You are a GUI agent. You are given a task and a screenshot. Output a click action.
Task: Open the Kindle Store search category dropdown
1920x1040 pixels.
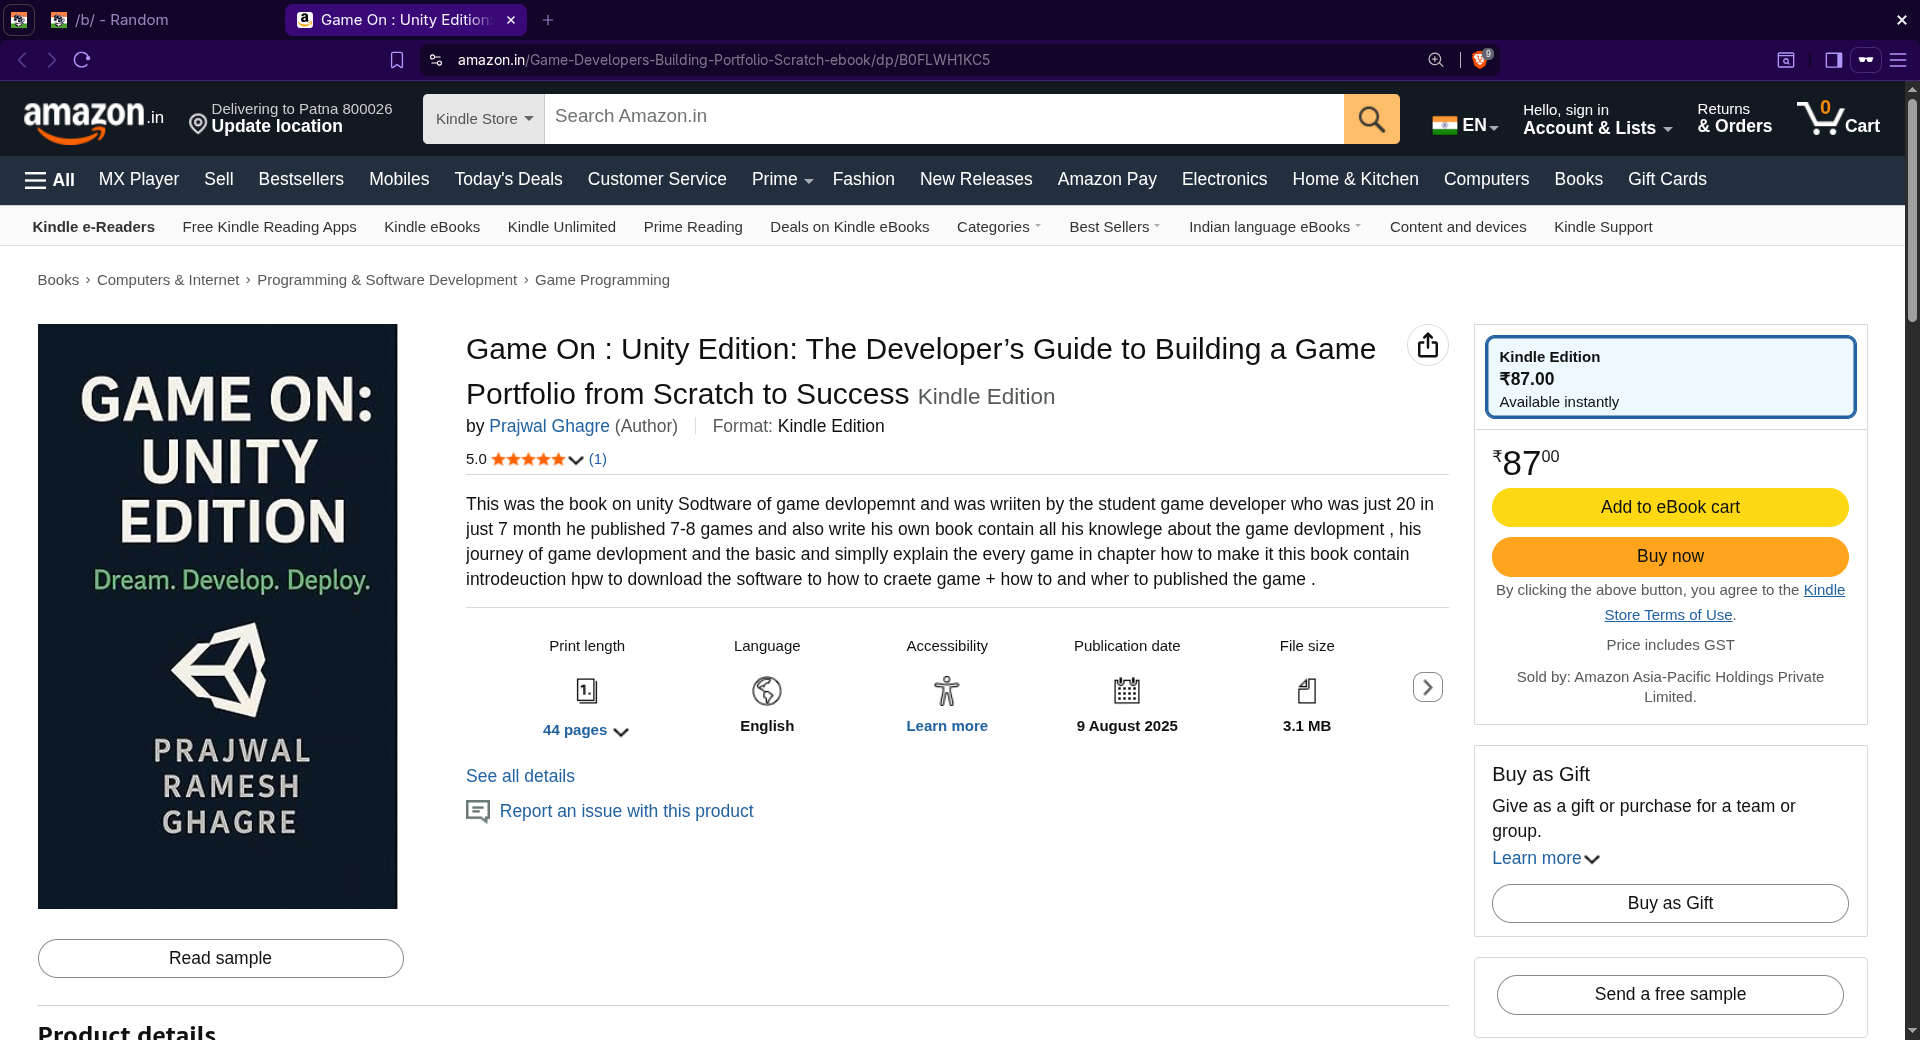tap(484, 119)
